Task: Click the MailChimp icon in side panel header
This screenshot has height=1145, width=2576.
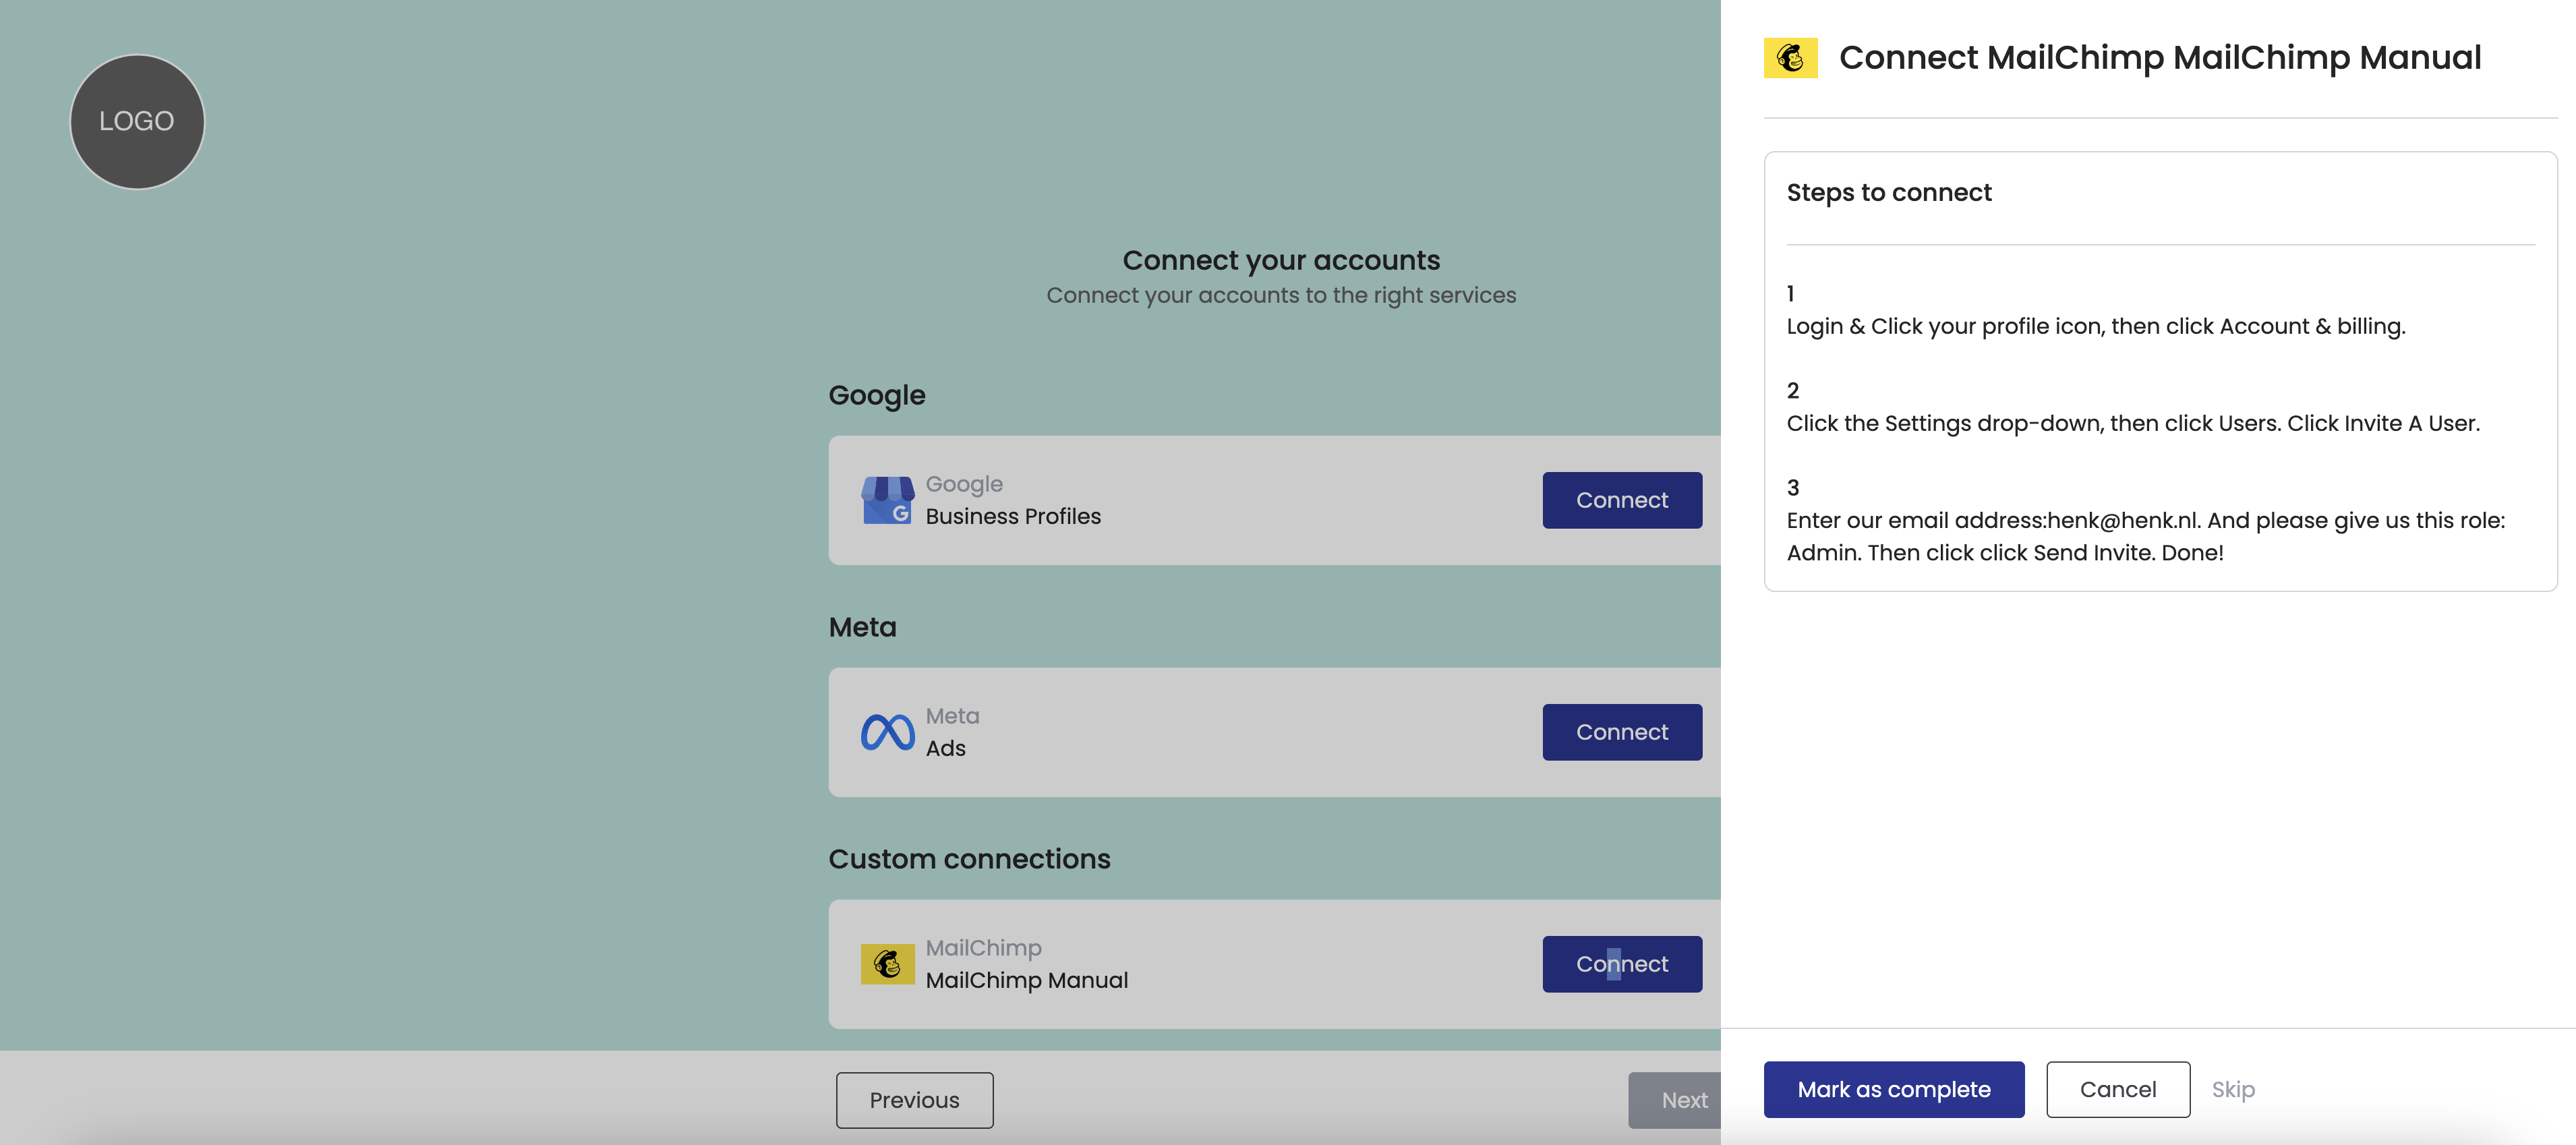Action: (1790, 58)
